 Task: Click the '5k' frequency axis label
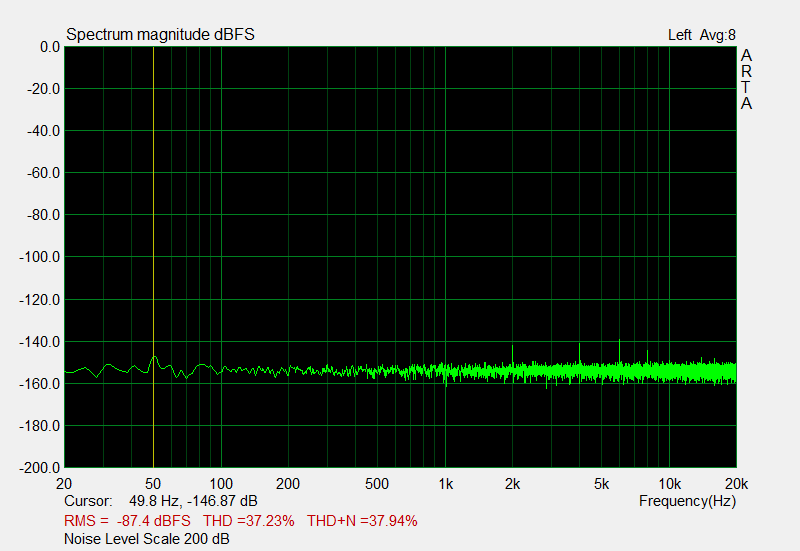point(602,484)
